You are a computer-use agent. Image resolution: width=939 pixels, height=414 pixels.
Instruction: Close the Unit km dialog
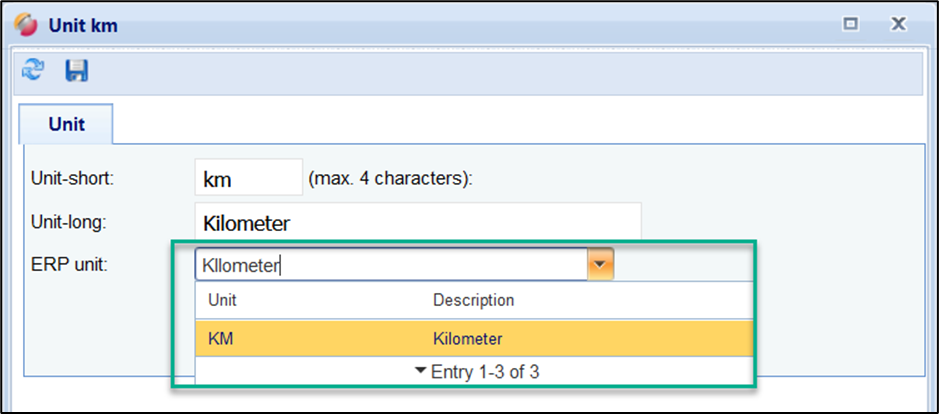pos(898,25)
